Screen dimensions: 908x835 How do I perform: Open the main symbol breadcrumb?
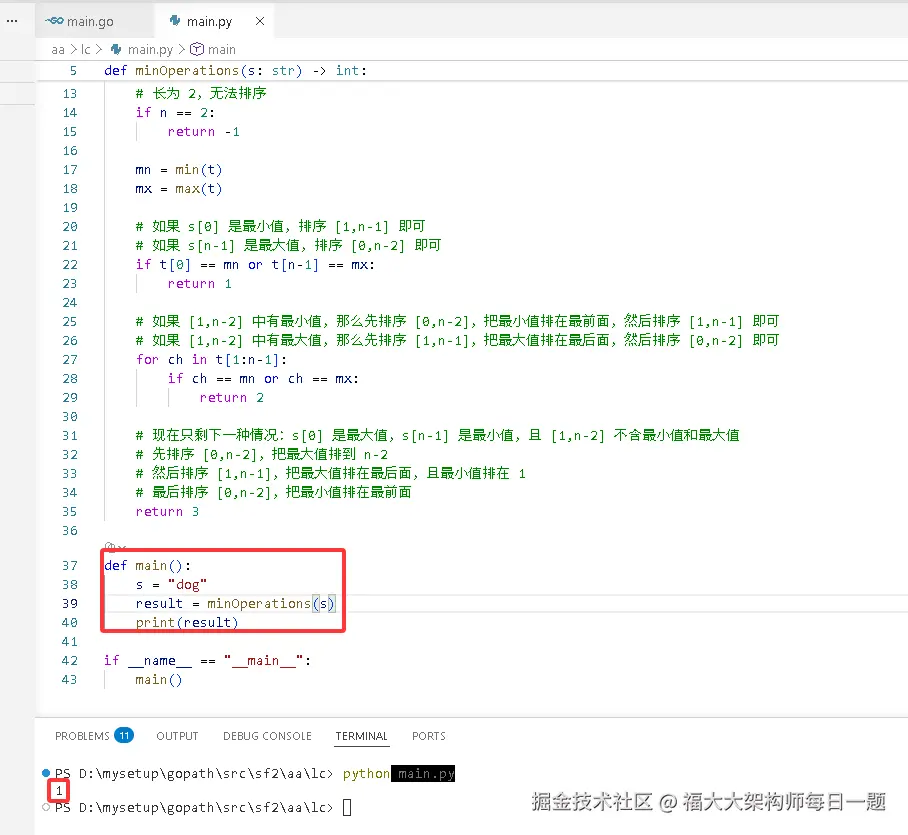(222, 50)
